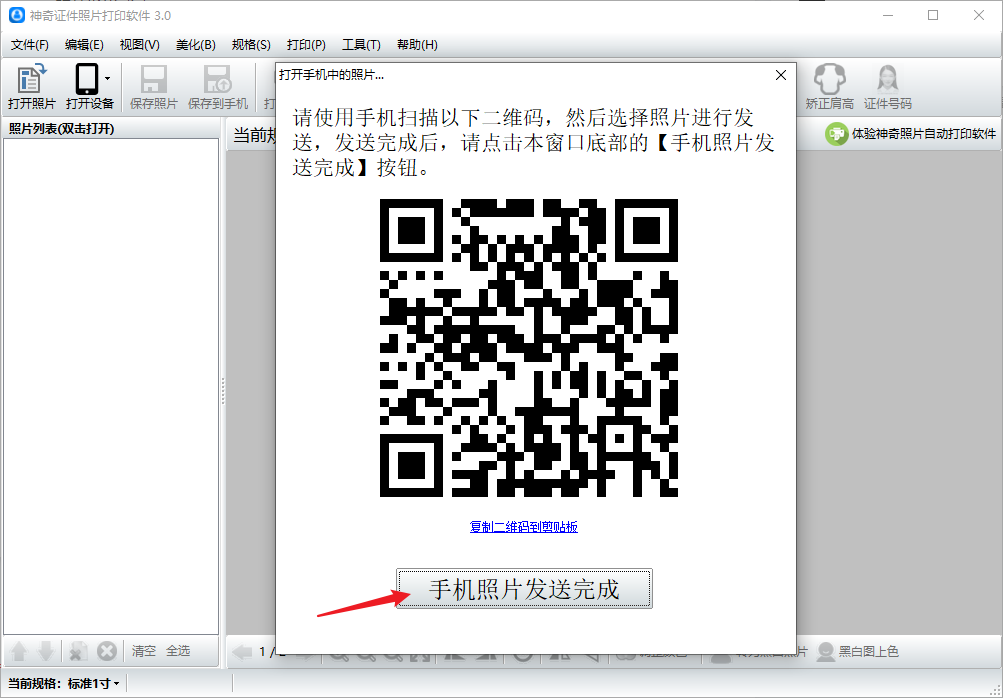
Task: Click the 全选 select-all button
Action: tap(178, 651)
